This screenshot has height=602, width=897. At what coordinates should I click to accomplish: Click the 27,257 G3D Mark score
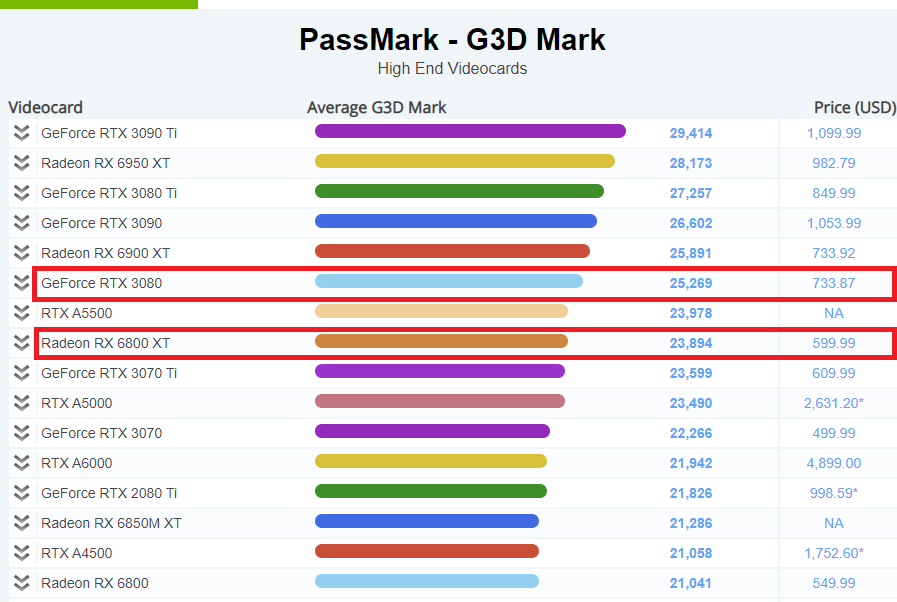click(x=691, y=193)
